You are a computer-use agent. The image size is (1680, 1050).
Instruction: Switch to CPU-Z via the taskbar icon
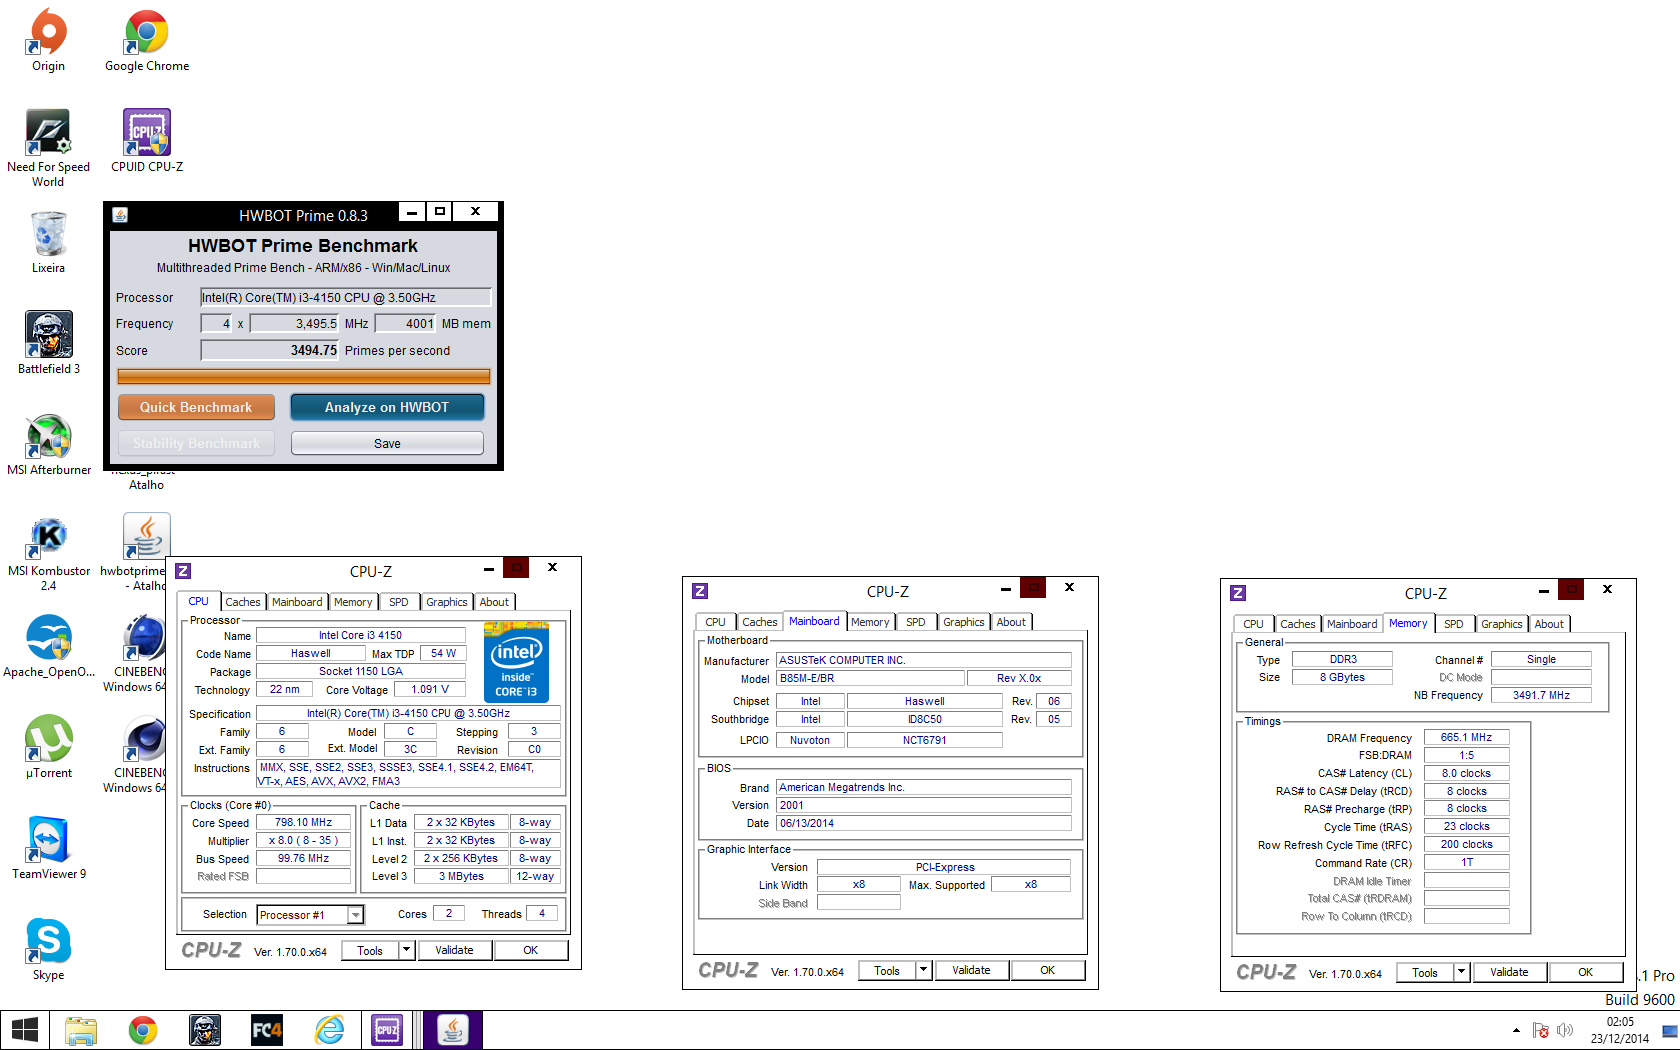point(389,1030)
